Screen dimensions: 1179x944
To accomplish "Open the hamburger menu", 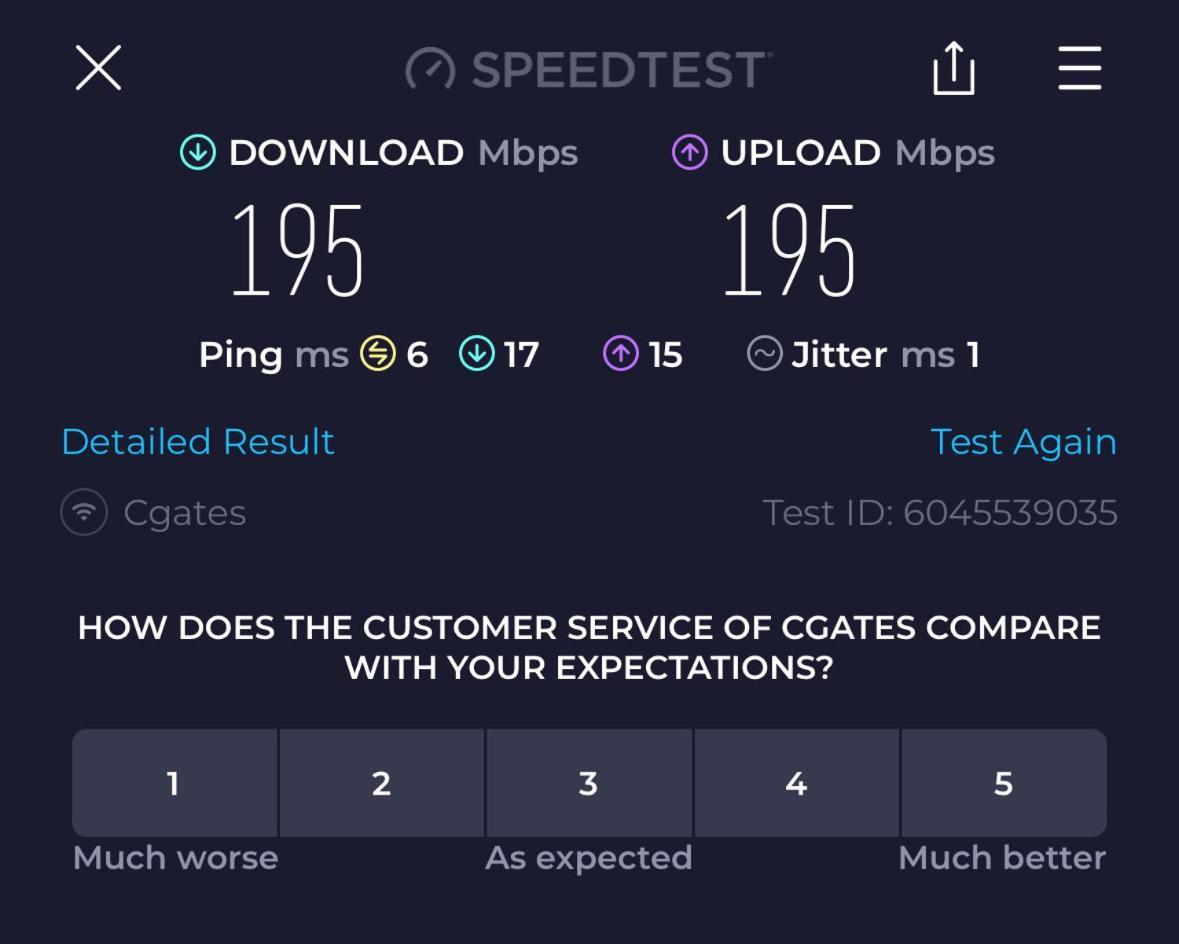I will (1080, 68).
